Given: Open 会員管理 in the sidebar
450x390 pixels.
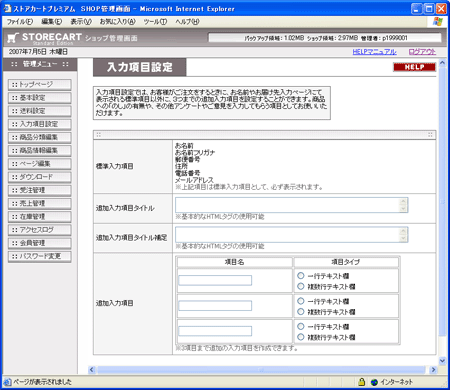Looking at the screenshot, I should coord(40,243).
